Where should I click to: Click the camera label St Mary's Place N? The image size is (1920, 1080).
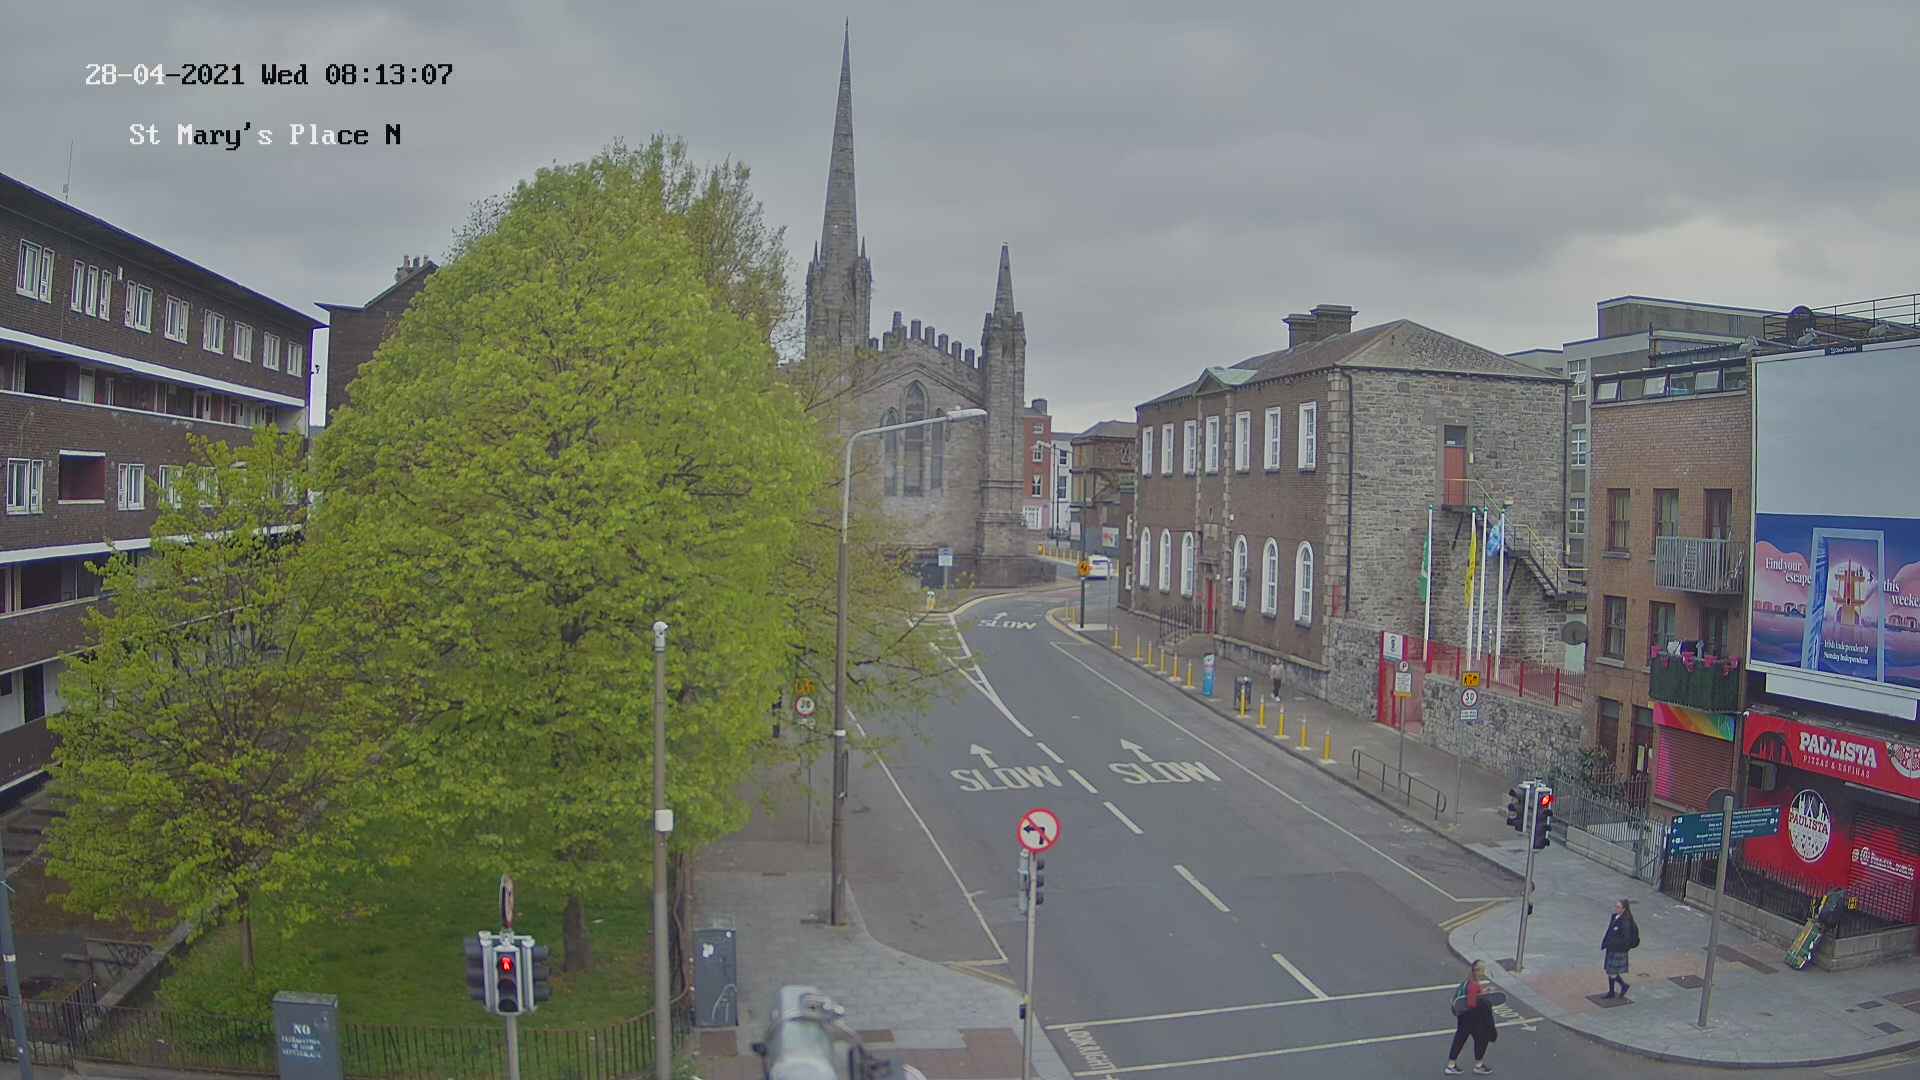point(265,135)
